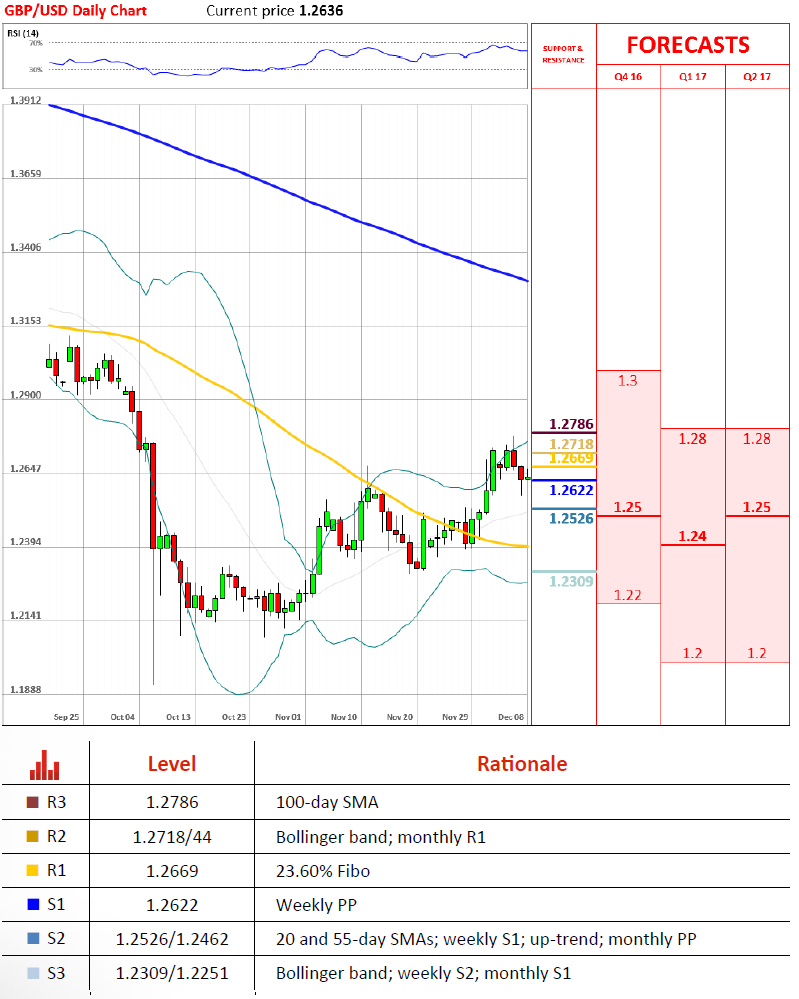The height and width of the screenshot is (999, 799).
Task: Click the R3 row label
Action: coord(56,802)
